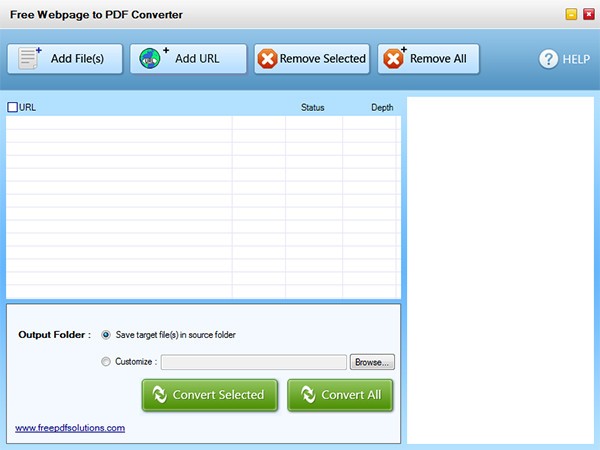
Task: Select the Customize output folder radio button
Action: 106,362
